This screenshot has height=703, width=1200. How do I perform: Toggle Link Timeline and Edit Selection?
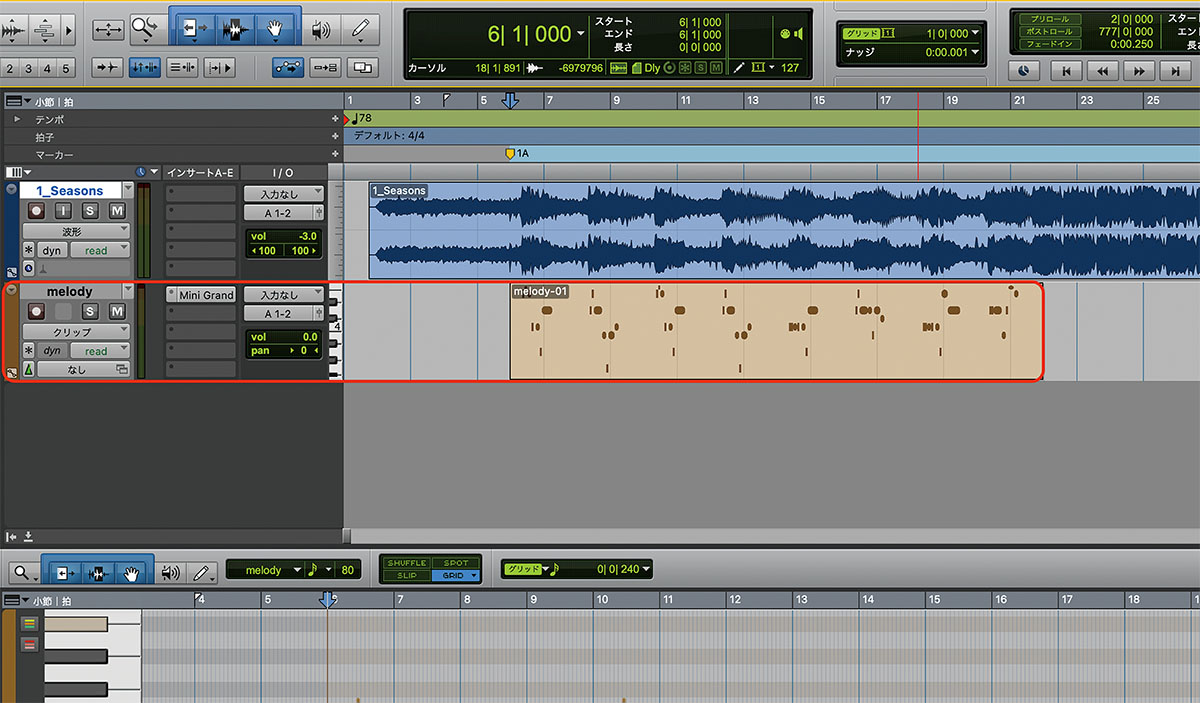[x=144, y=68]
